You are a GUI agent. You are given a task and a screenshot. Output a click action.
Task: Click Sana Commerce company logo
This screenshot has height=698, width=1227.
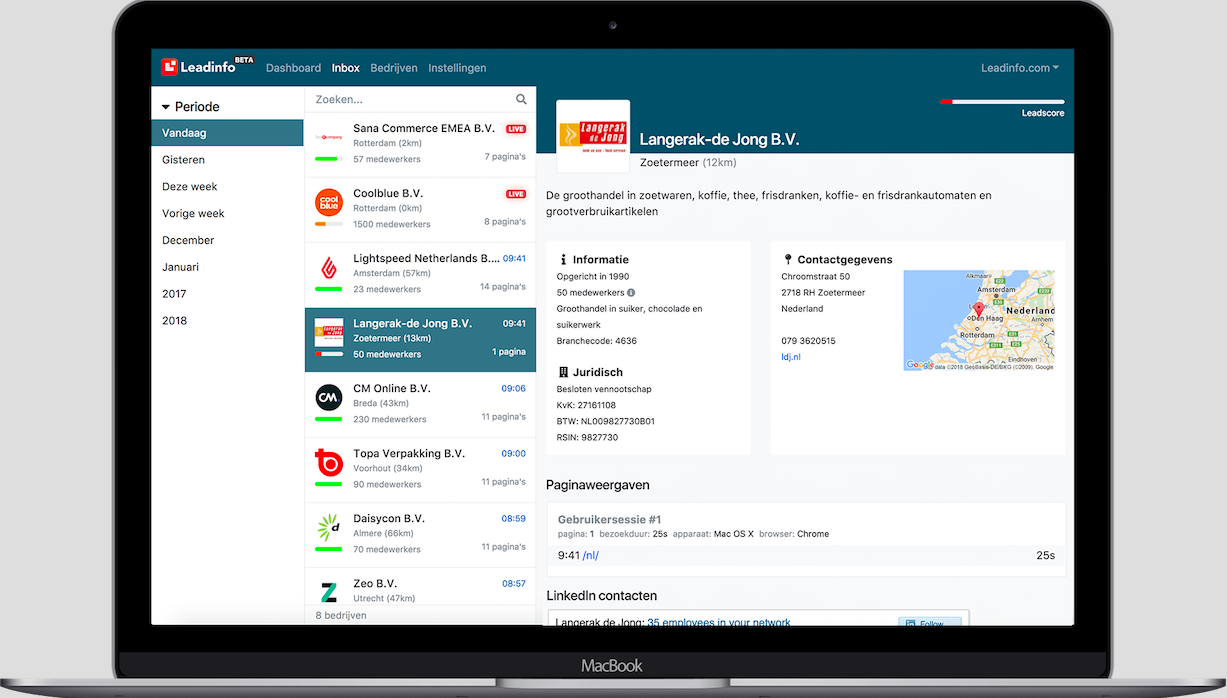tap(329, 137)
